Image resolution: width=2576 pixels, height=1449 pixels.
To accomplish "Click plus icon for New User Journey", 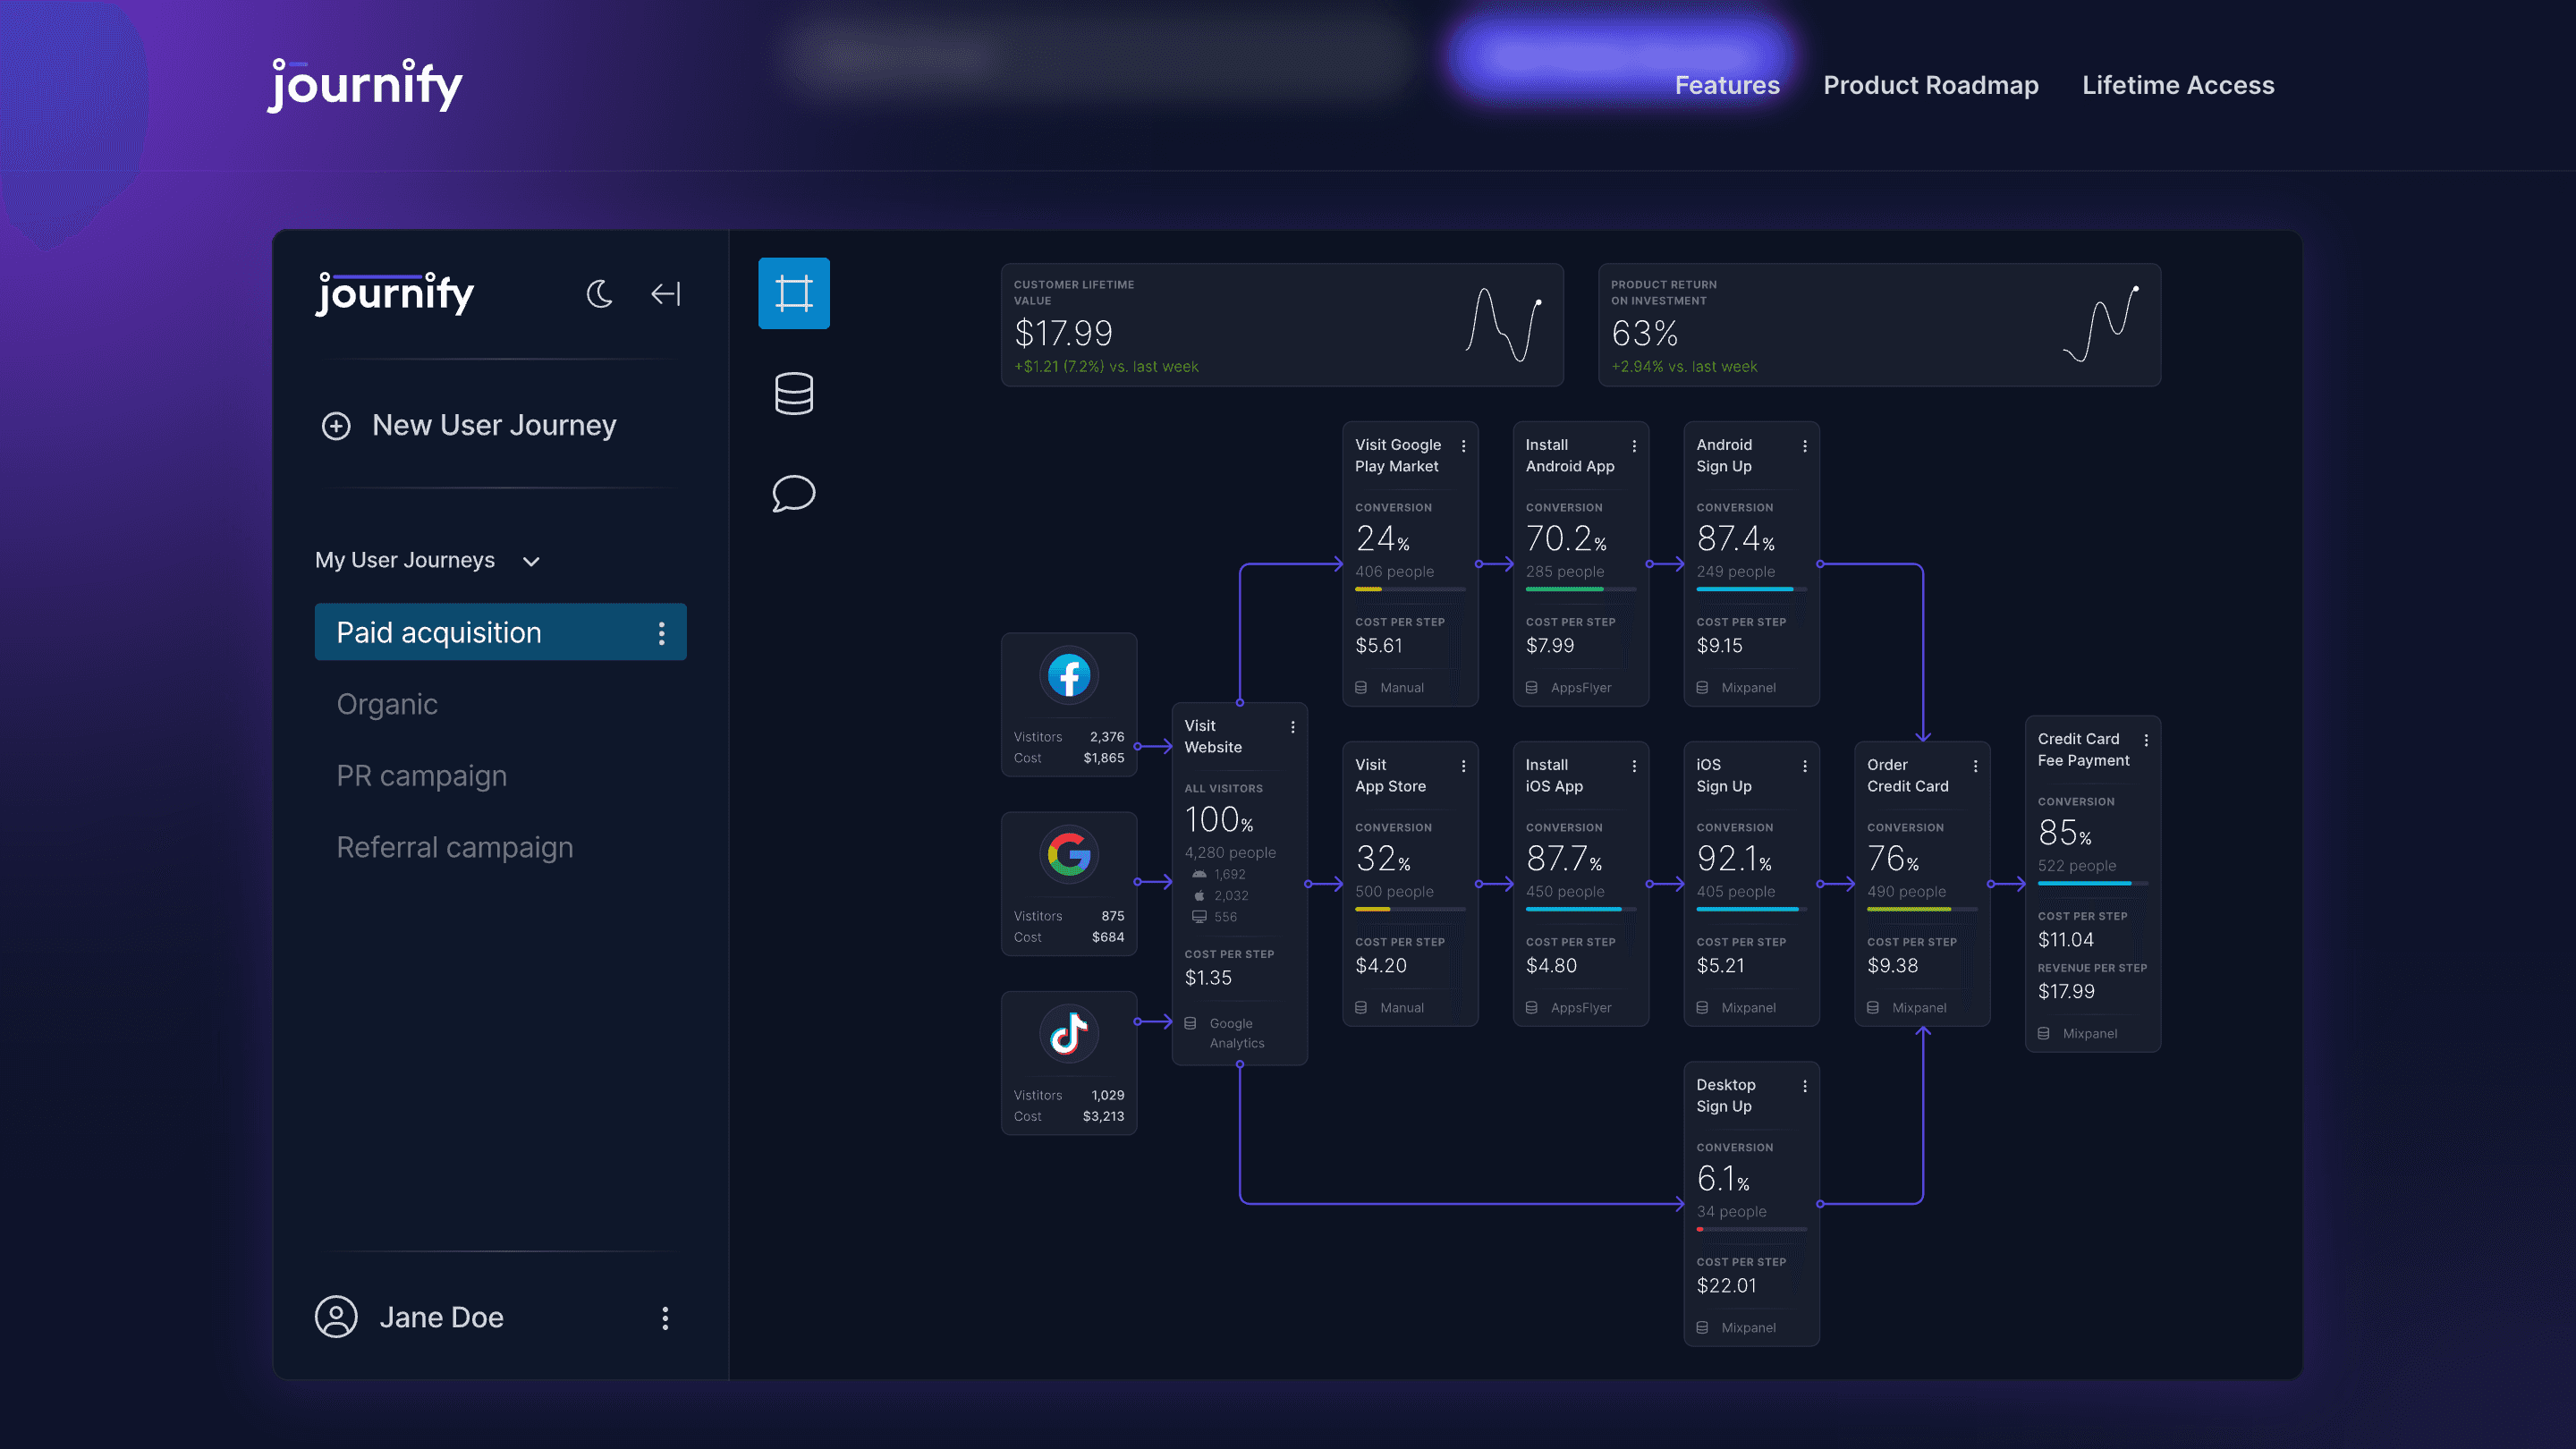I will point(336,426).
